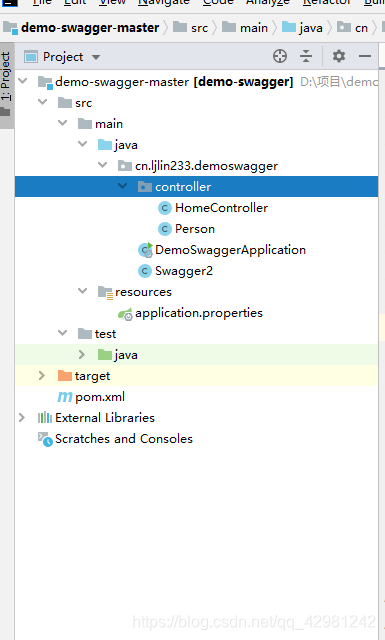Collapse the demo-swagger-master root node
The height and width of the screenshot is (640, 385).
23,81
